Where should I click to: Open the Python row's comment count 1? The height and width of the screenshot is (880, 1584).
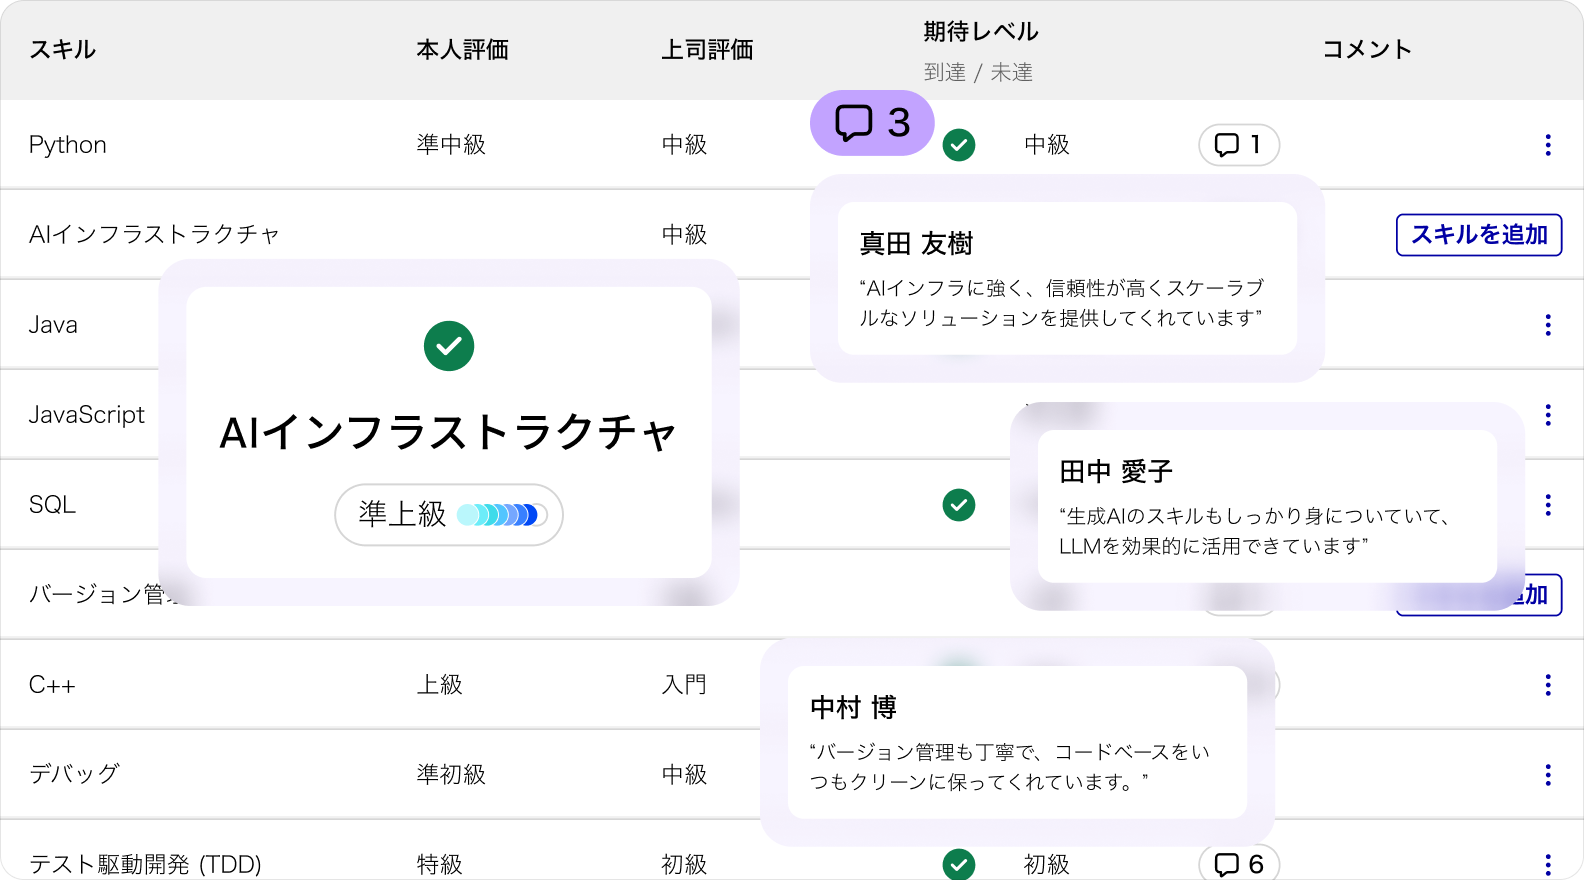pos(1239,145)
